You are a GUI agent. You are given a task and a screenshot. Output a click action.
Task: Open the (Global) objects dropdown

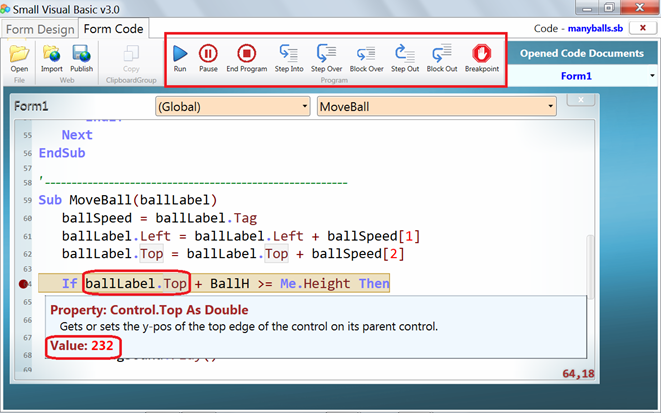[233, 106]
